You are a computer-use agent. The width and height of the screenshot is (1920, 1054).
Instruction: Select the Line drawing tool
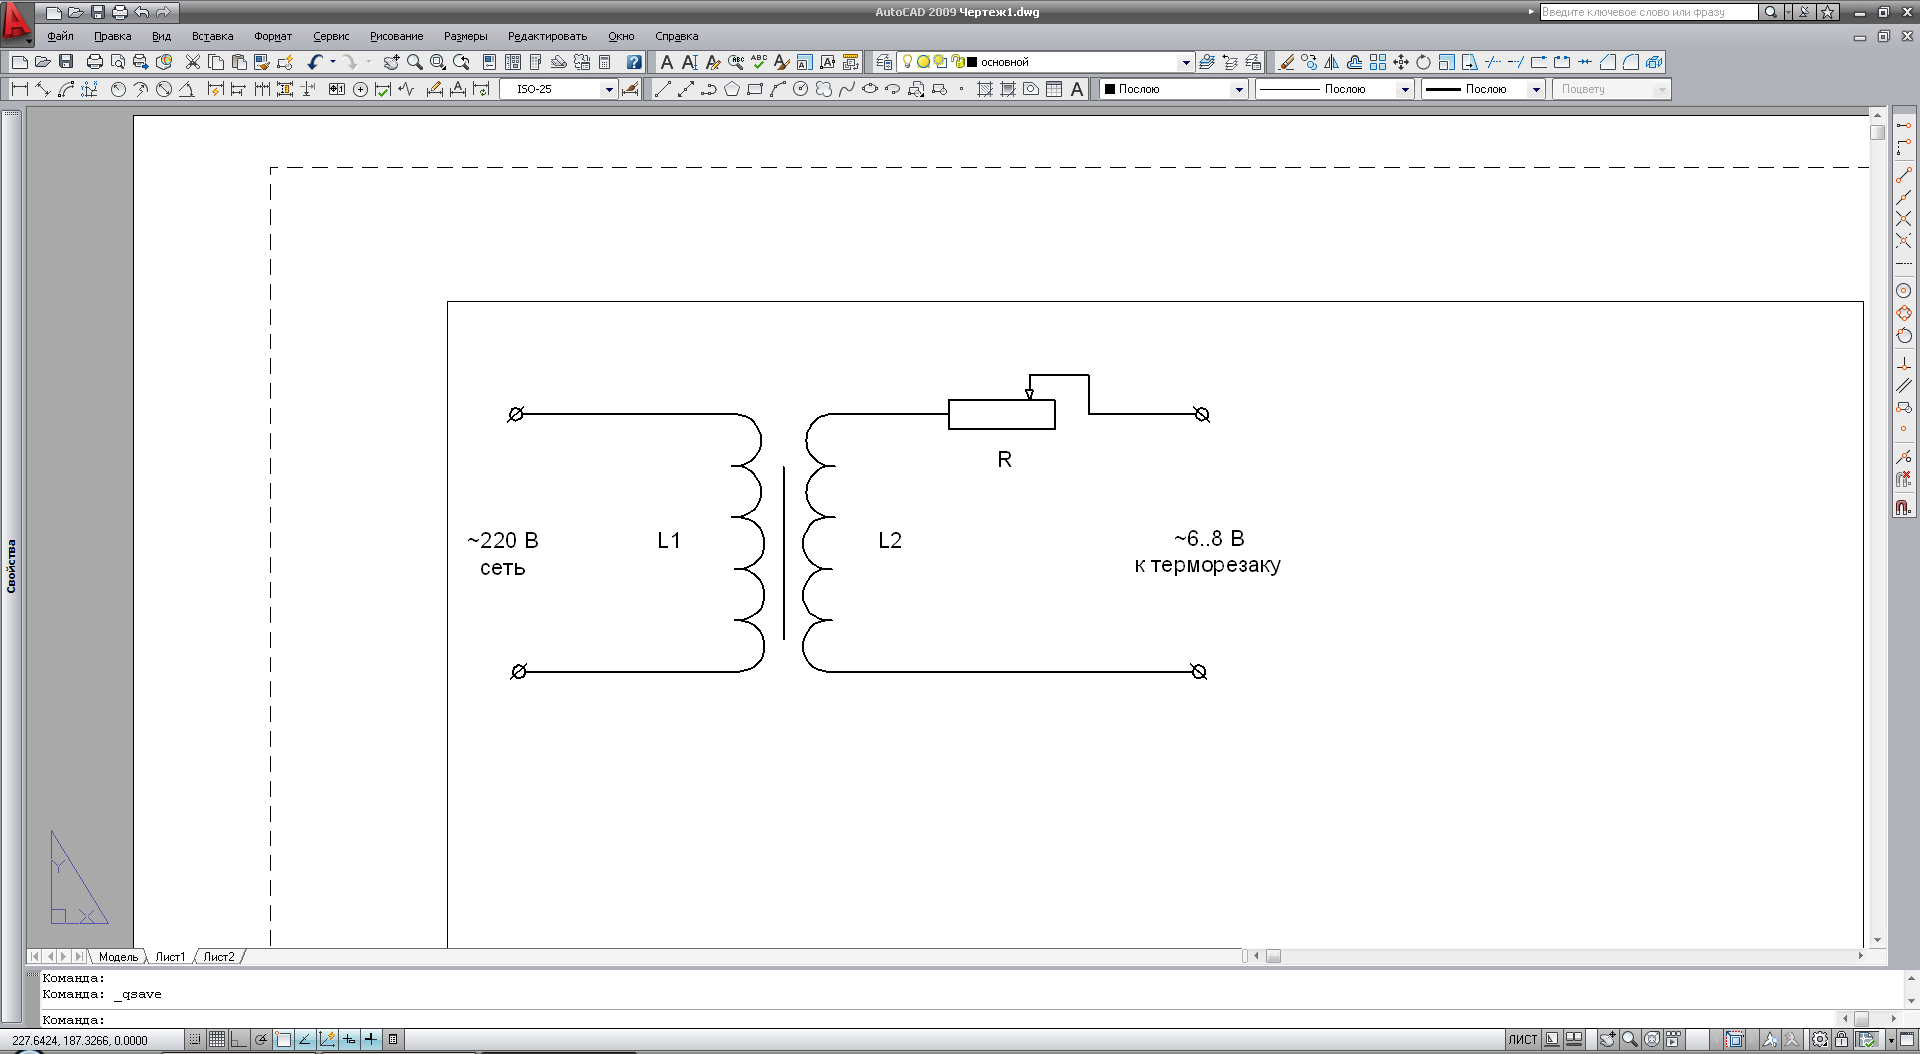(x=662, y=89)
